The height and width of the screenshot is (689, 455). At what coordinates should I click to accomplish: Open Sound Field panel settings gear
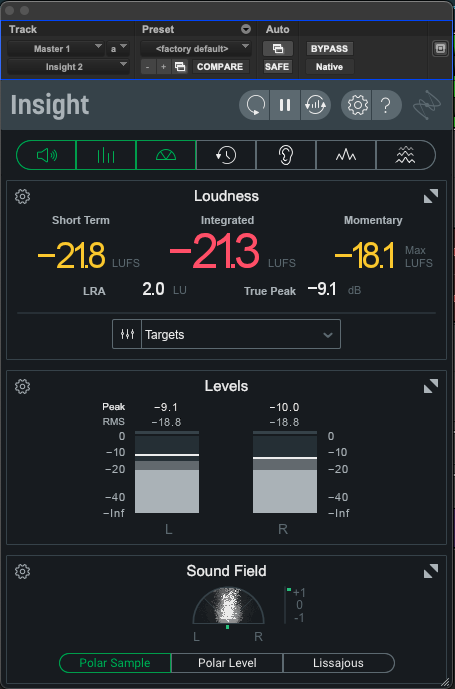point(22,571)
